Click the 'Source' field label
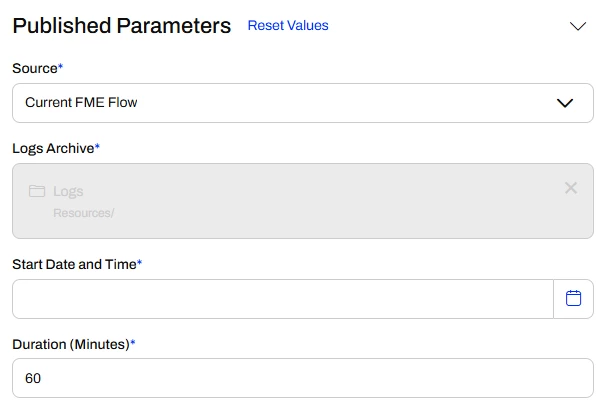The width and height of the screenshot is (606, 409). click(x=35, y=68)
